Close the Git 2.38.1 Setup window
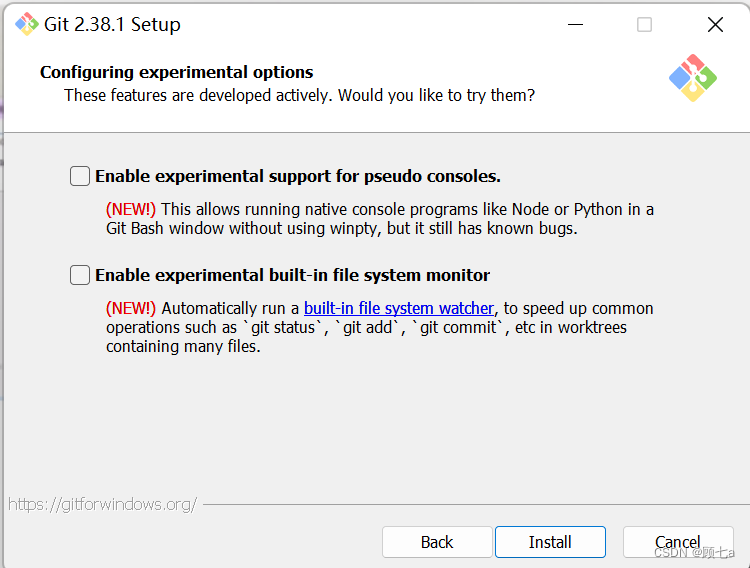 coord(715,24)
